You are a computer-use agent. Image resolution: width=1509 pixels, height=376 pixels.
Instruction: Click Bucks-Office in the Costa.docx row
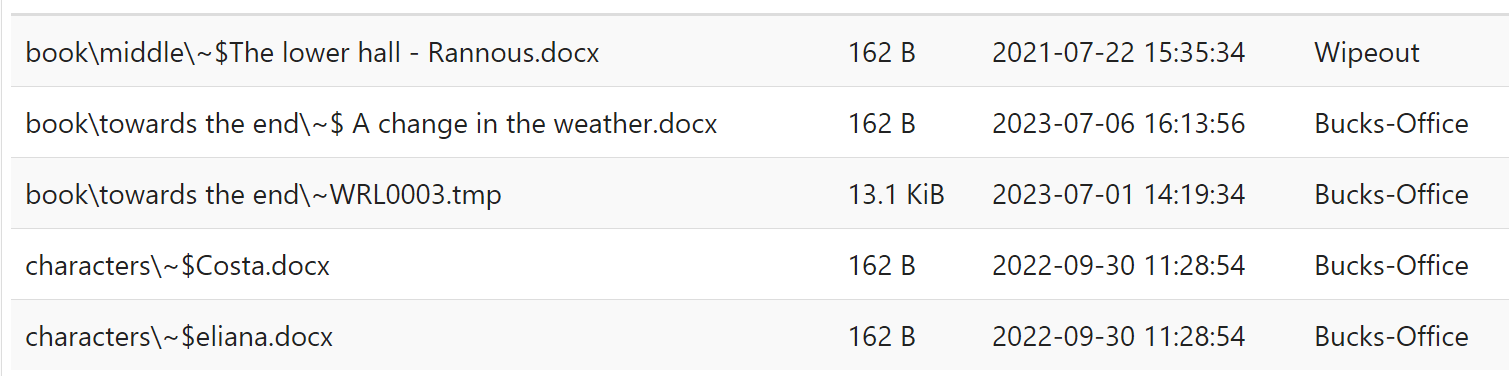[1391, 266]
